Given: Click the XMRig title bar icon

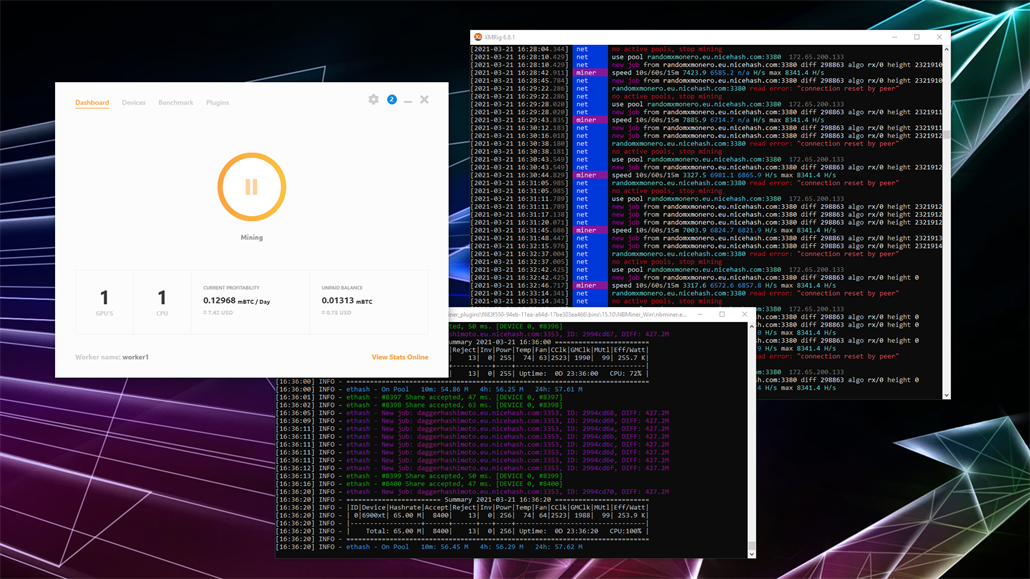Looking at the screenshot, I should point(478,37).
